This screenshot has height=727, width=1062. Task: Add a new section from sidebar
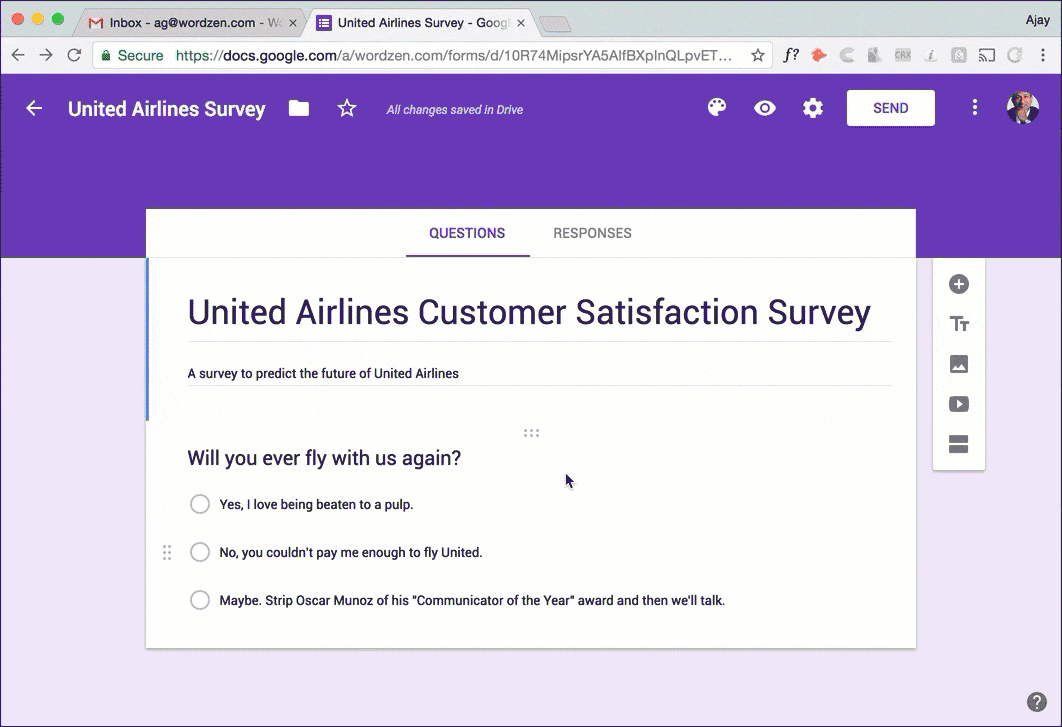click(958, 445)
